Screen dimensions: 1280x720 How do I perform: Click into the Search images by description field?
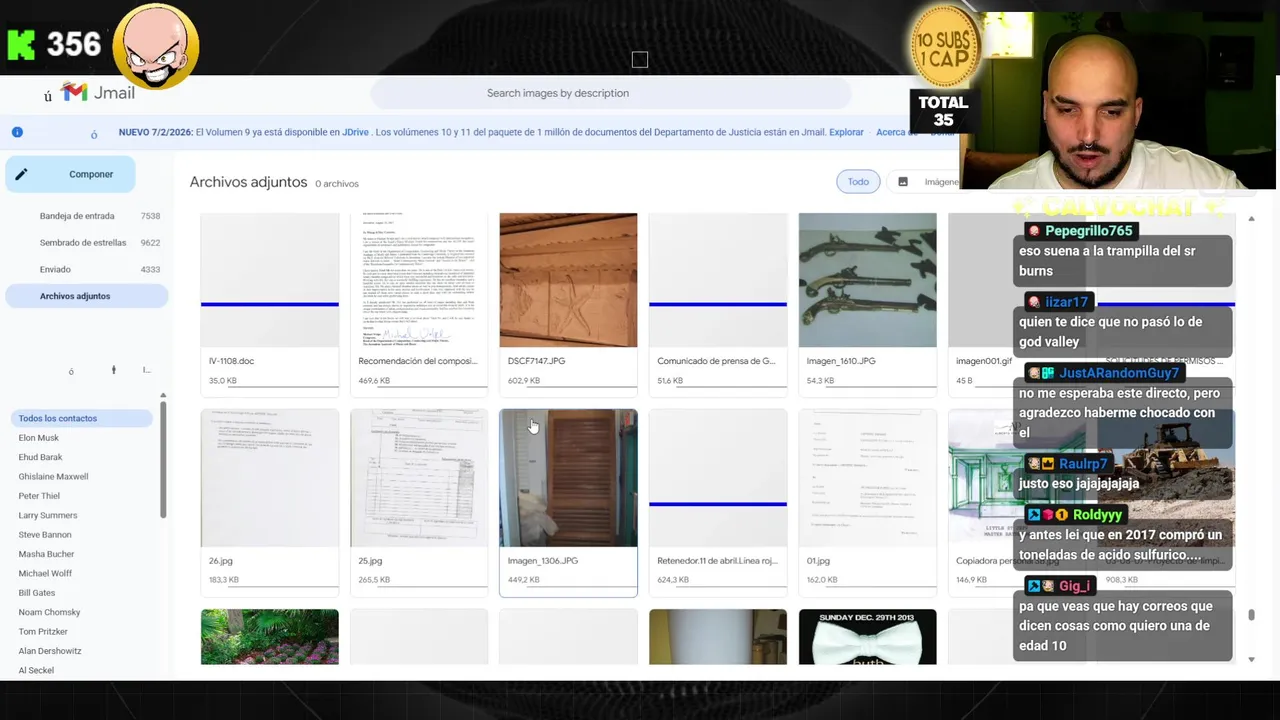pyautogui.click(x=610, y=93)
